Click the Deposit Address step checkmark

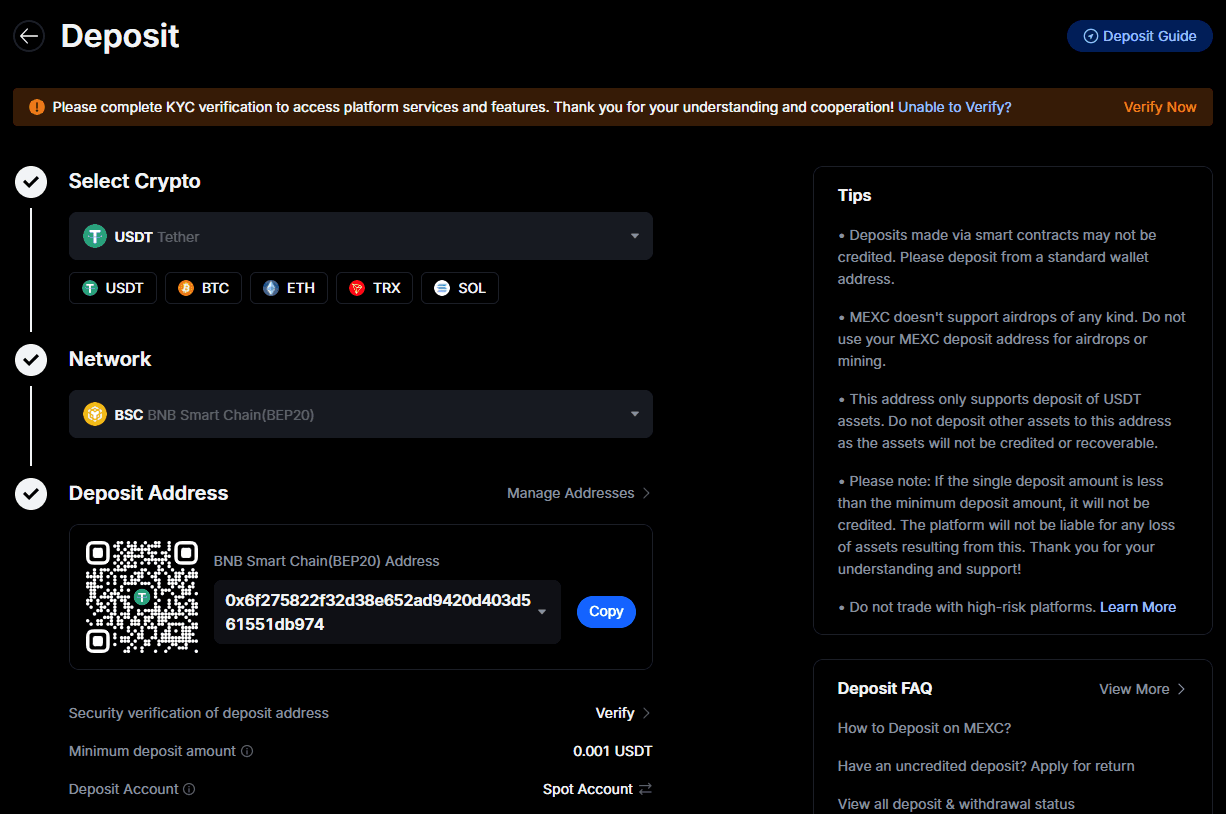point(31,494)
